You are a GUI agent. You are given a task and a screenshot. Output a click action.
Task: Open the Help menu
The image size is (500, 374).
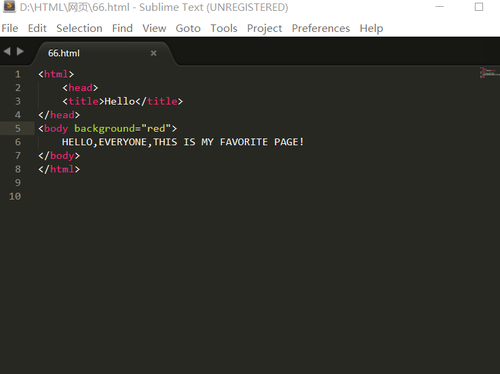[371, 29]
